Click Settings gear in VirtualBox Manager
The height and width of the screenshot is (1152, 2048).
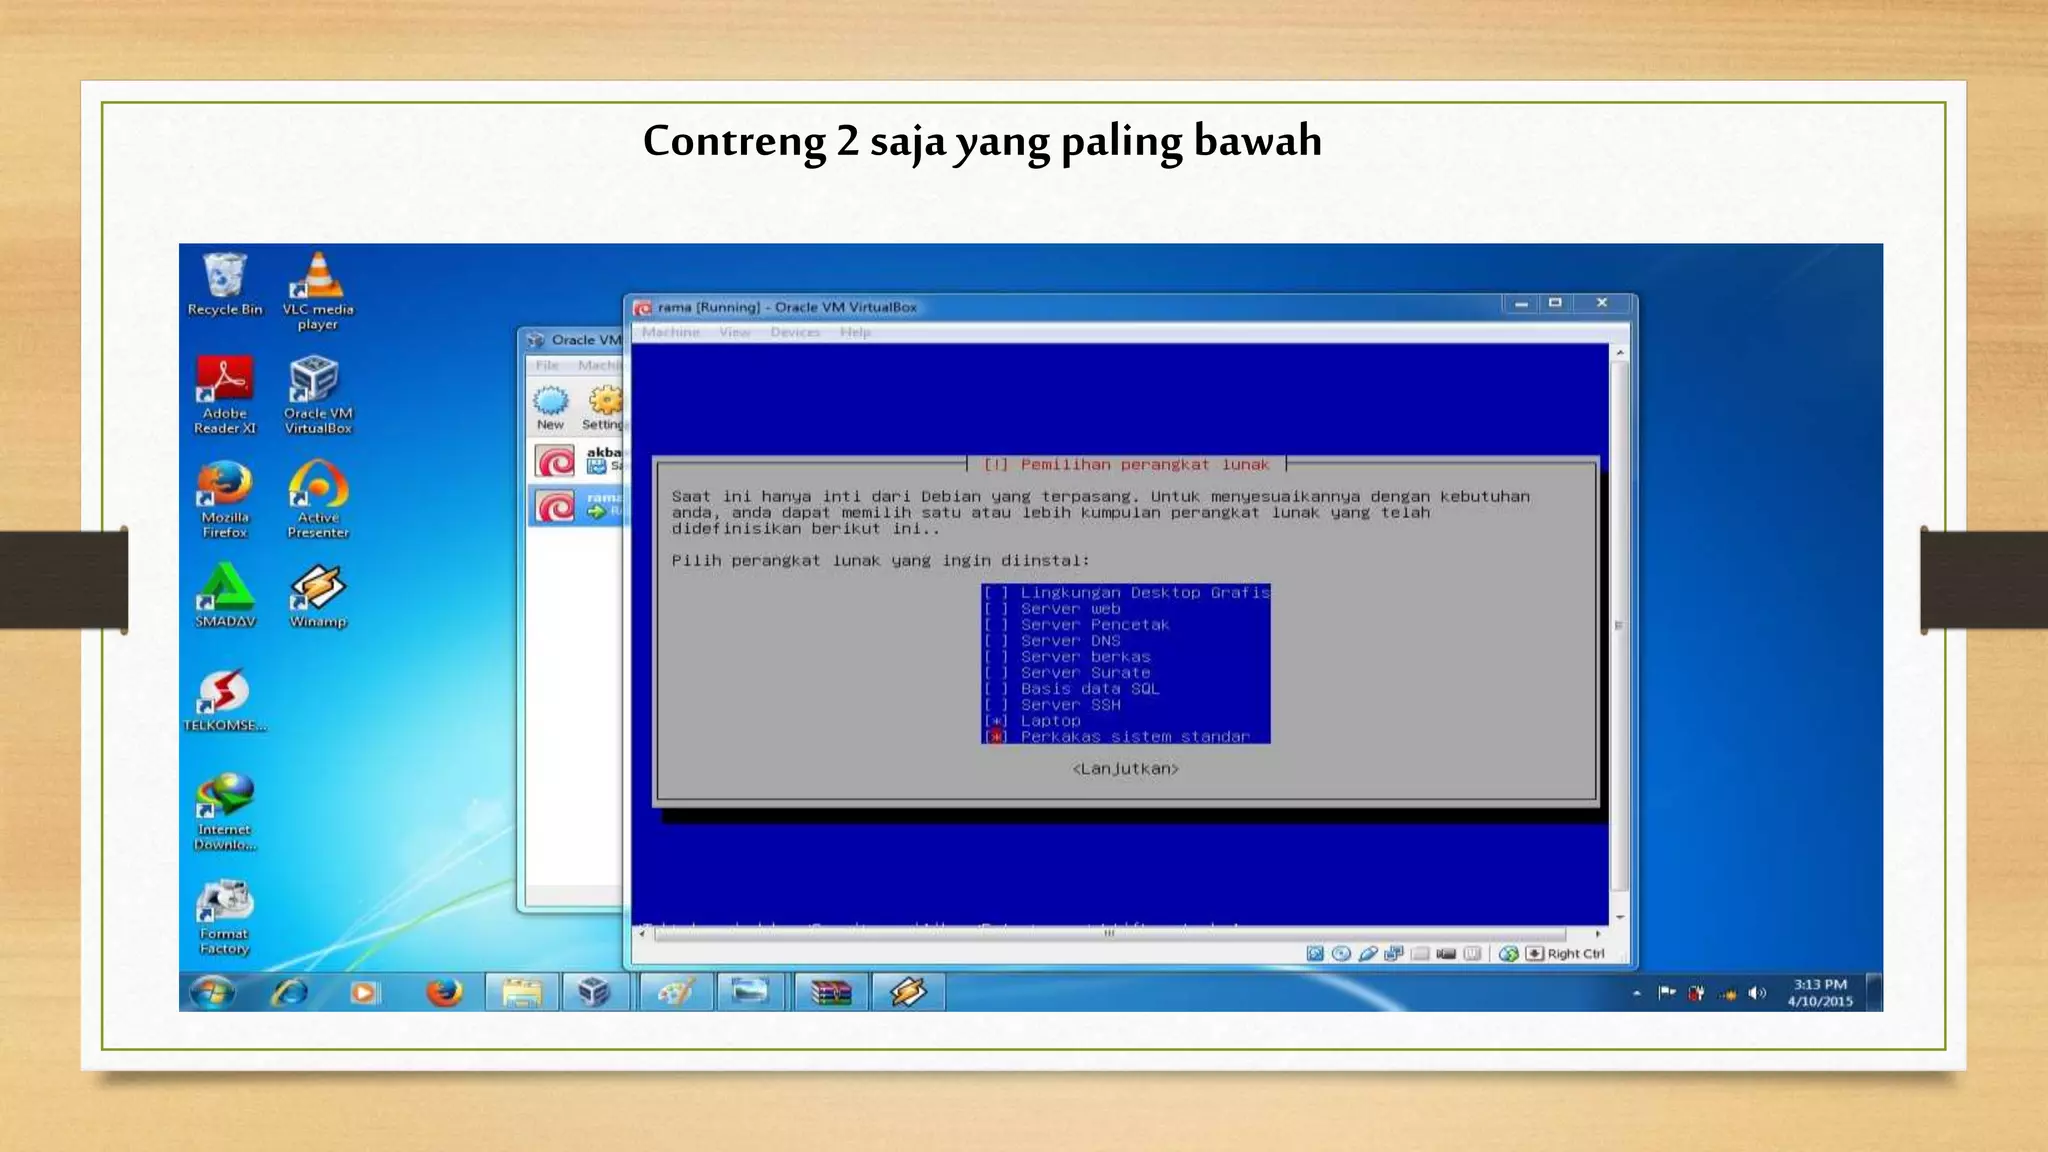[x=603, y=408]
